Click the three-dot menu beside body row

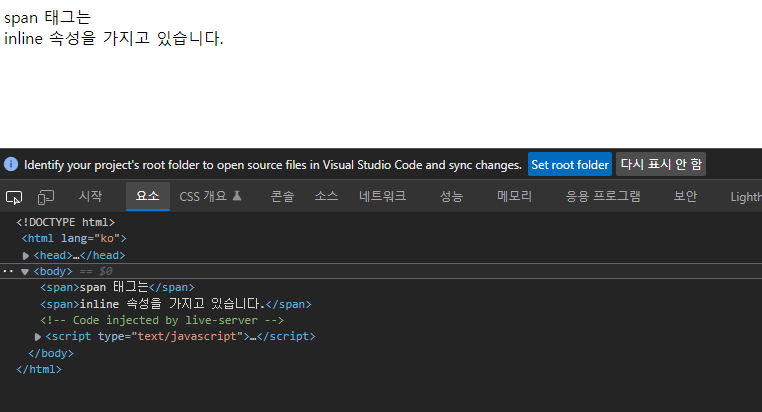[x=8, y=271]
